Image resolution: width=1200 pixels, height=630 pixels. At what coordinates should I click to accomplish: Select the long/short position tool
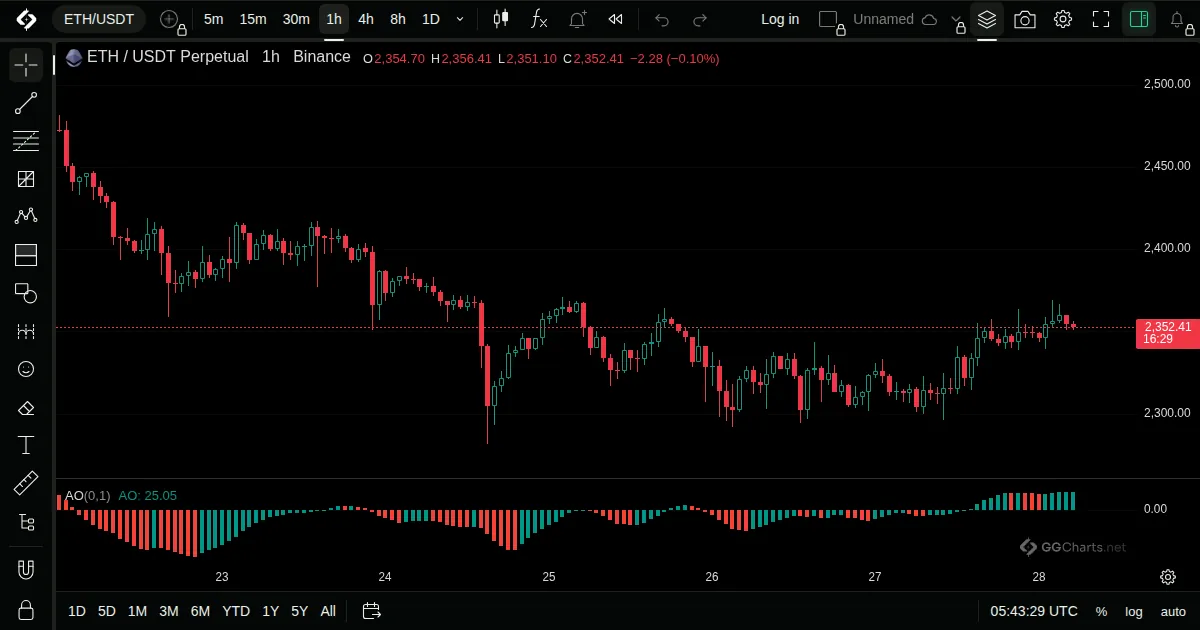(x=26, y=255)
